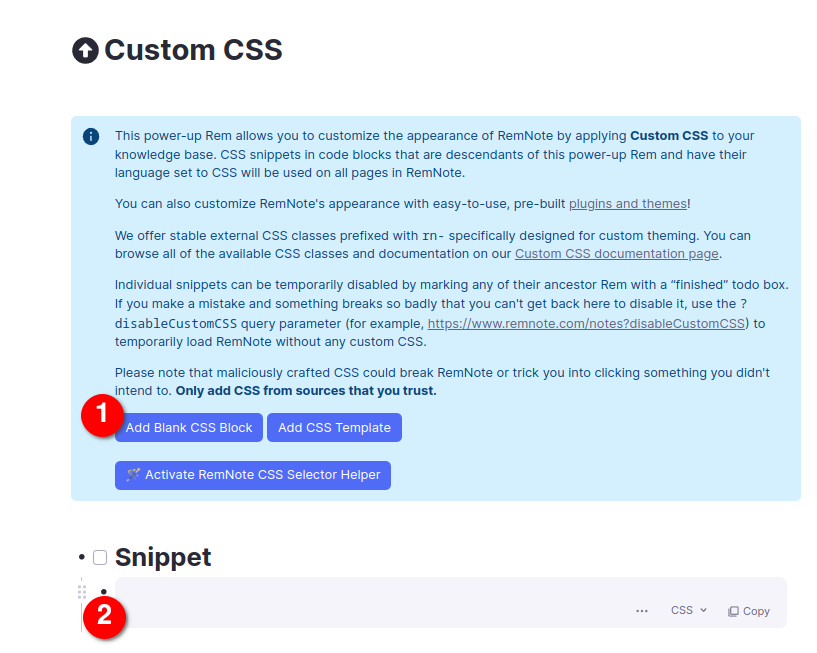Click the bullet point of the code block Rem
Screen dimensions: 817x653
pos(103,592)
